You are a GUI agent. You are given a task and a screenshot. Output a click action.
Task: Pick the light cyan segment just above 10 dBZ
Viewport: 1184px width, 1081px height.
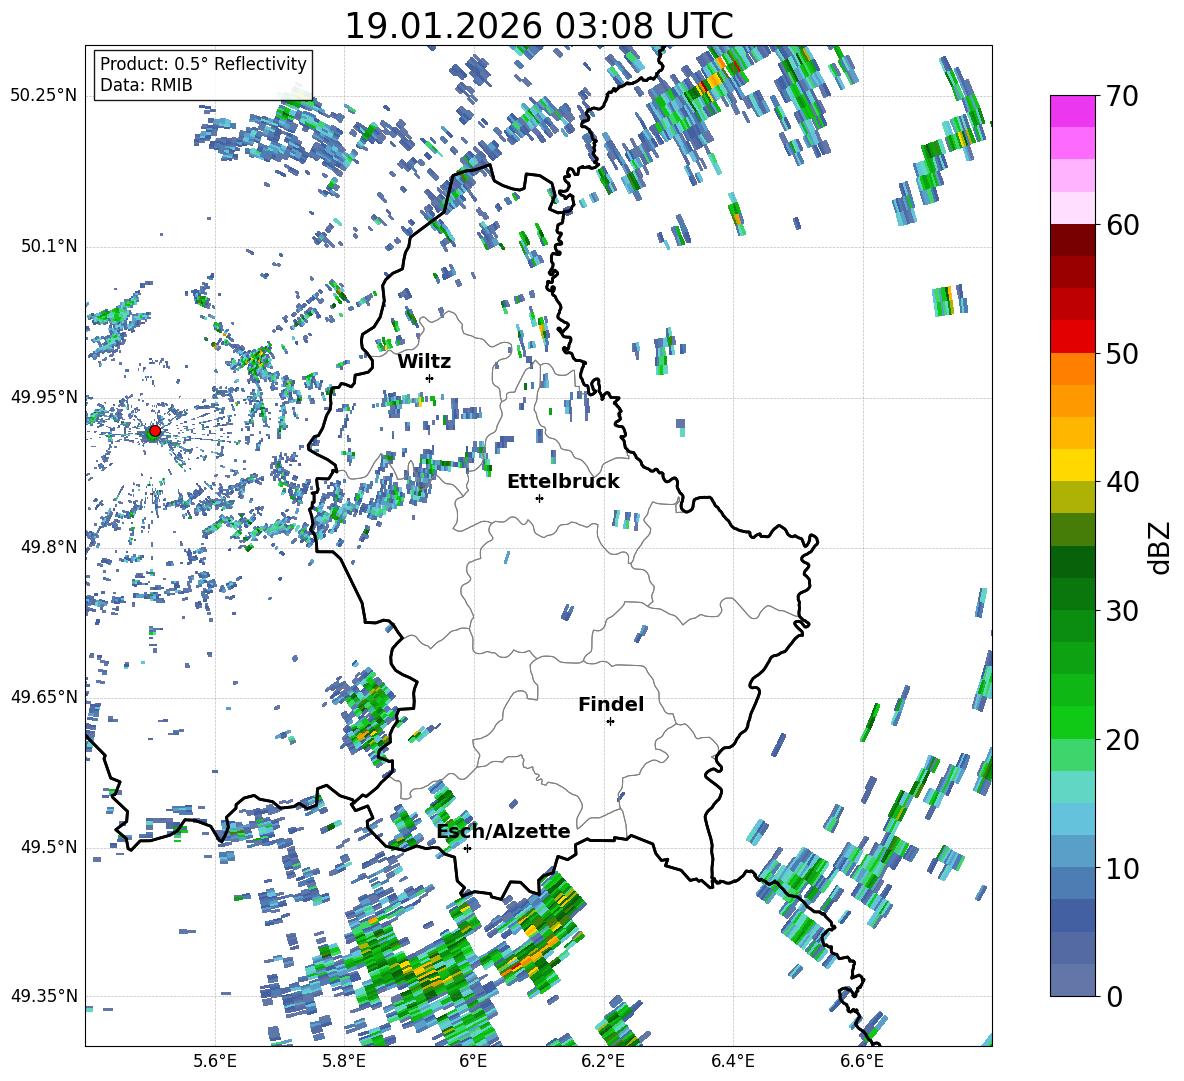pos(1072,851)
